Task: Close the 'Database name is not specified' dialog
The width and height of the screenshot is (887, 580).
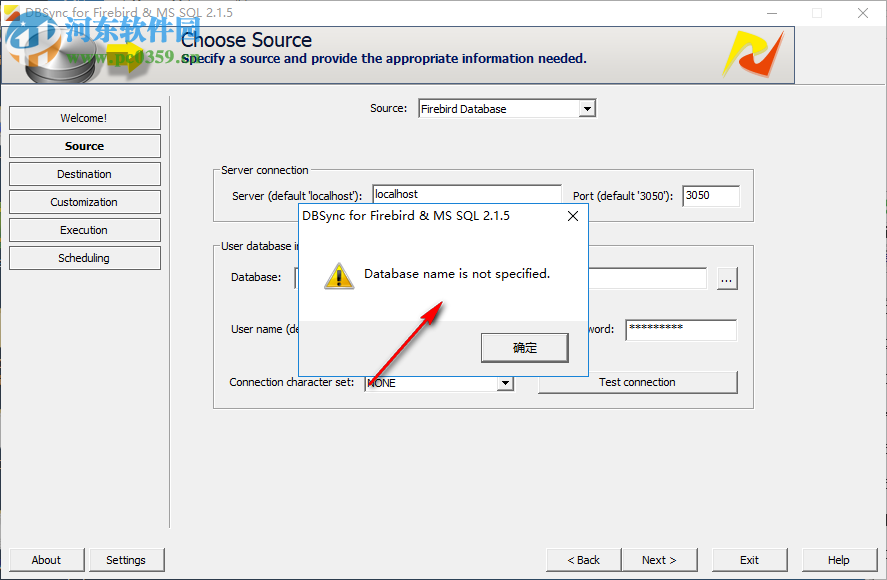Action: coord(572,215)
